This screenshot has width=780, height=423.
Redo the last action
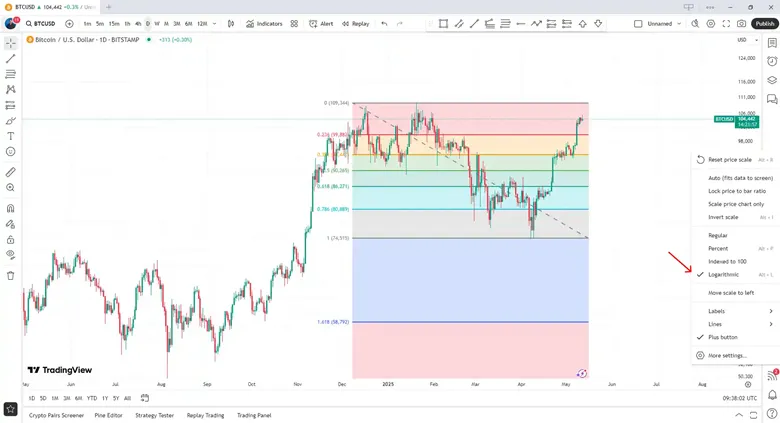click(399, 23)
